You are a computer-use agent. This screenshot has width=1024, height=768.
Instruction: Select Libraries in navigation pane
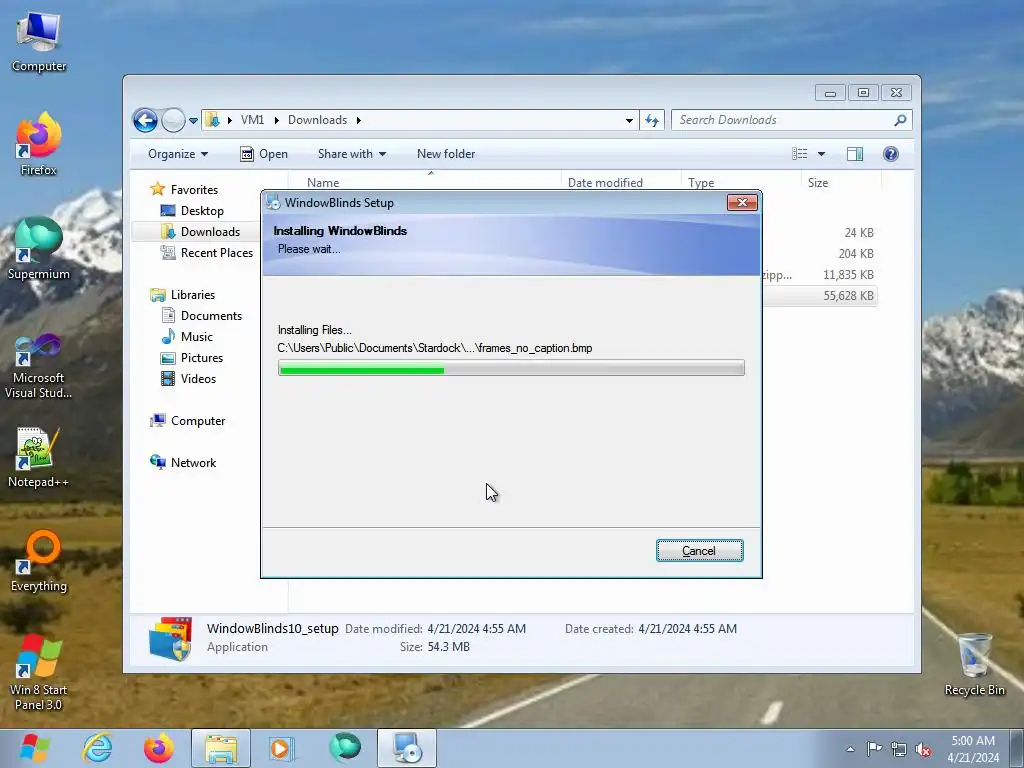(183, 295)
